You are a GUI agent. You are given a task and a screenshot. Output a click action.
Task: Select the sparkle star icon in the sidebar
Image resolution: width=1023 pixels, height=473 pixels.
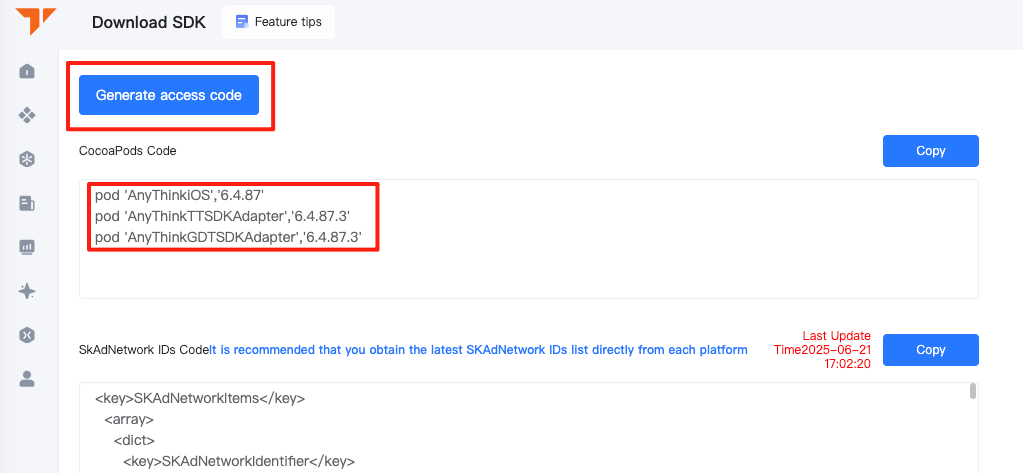27,291
